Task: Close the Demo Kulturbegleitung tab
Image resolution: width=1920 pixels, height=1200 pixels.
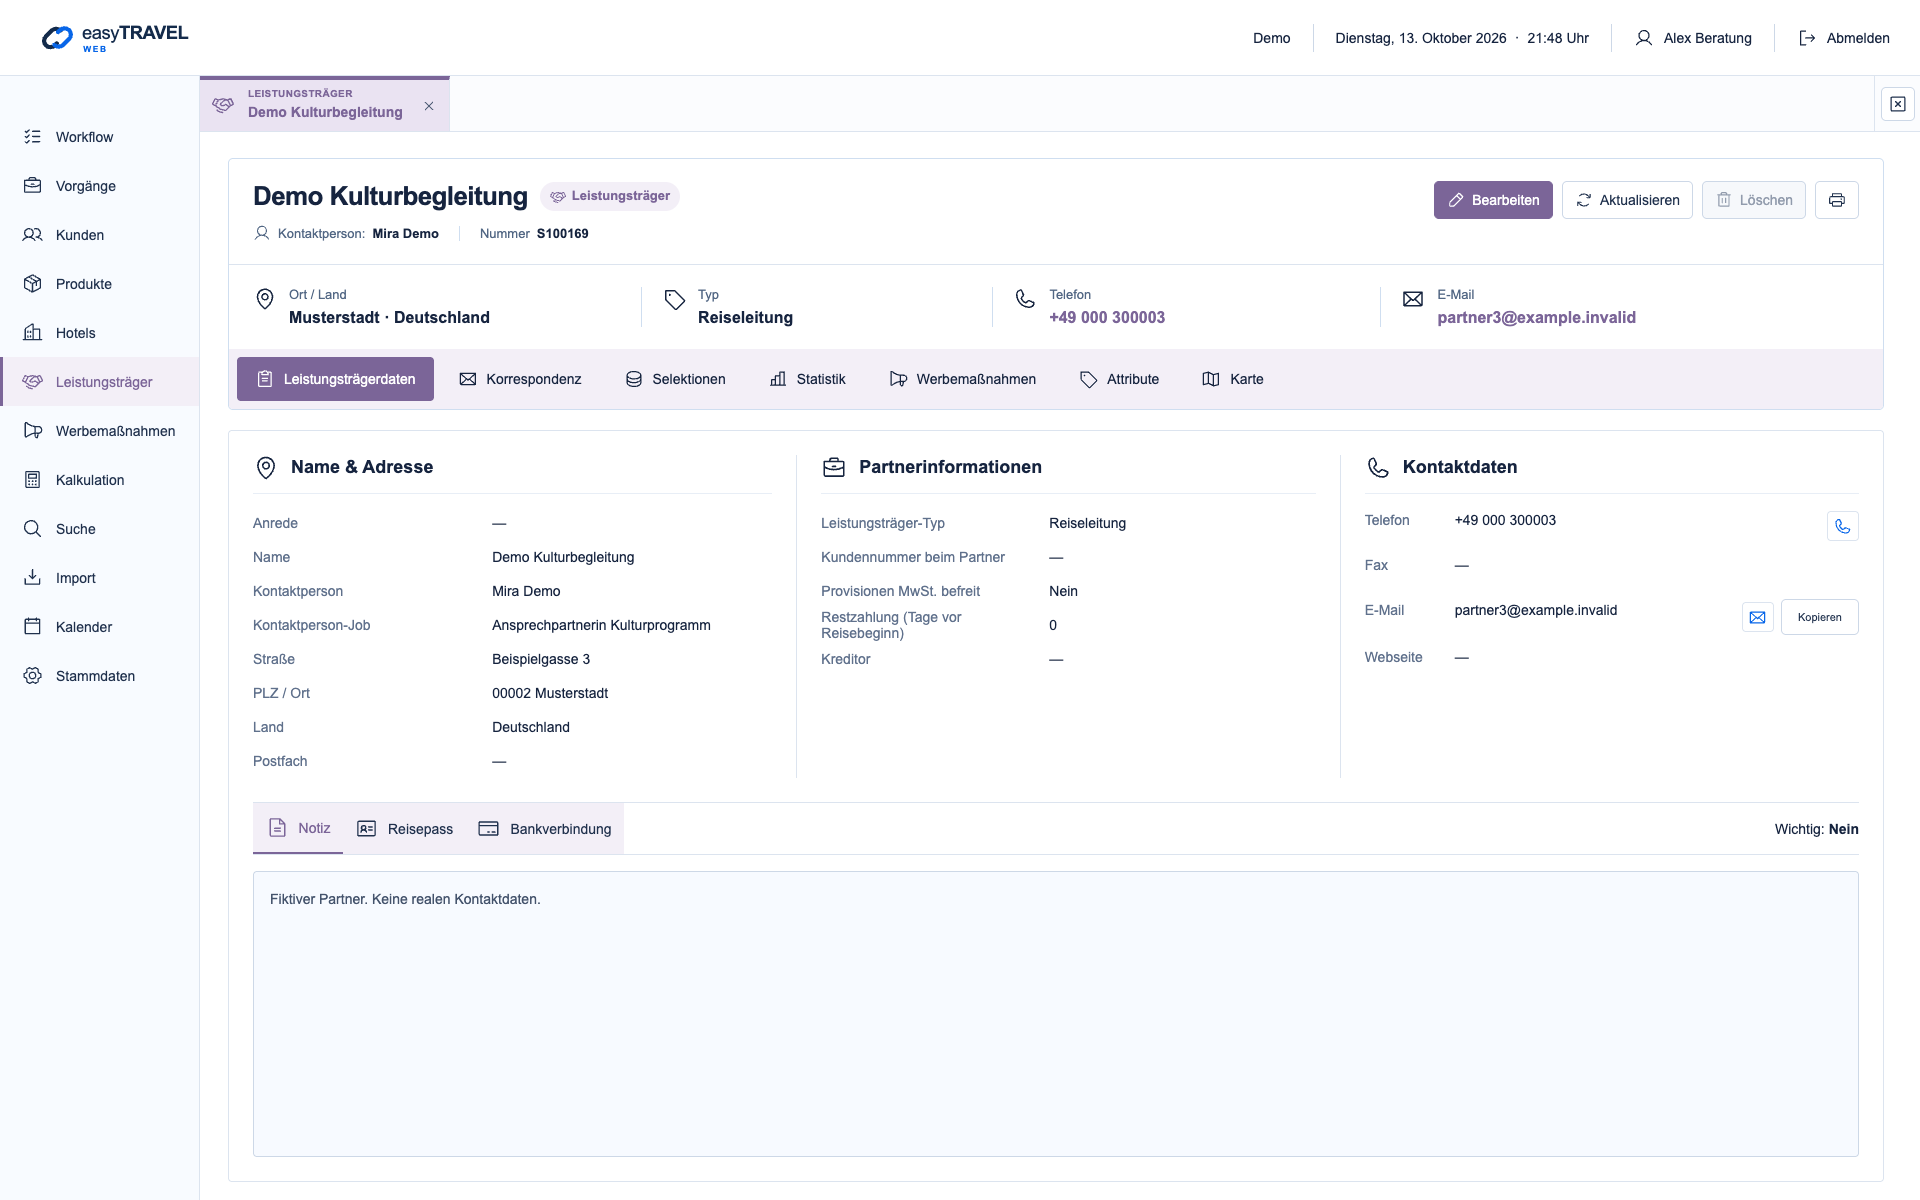Action: [429, 106]
